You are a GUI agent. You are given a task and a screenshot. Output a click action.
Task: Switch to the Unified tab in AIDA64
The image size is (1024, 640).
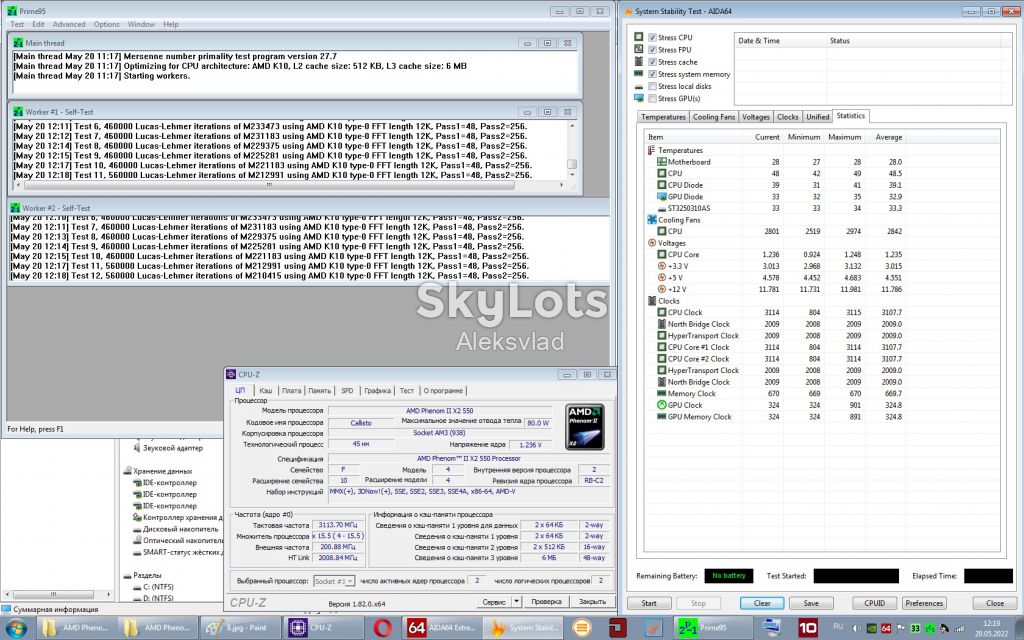(x=818, y=117)
